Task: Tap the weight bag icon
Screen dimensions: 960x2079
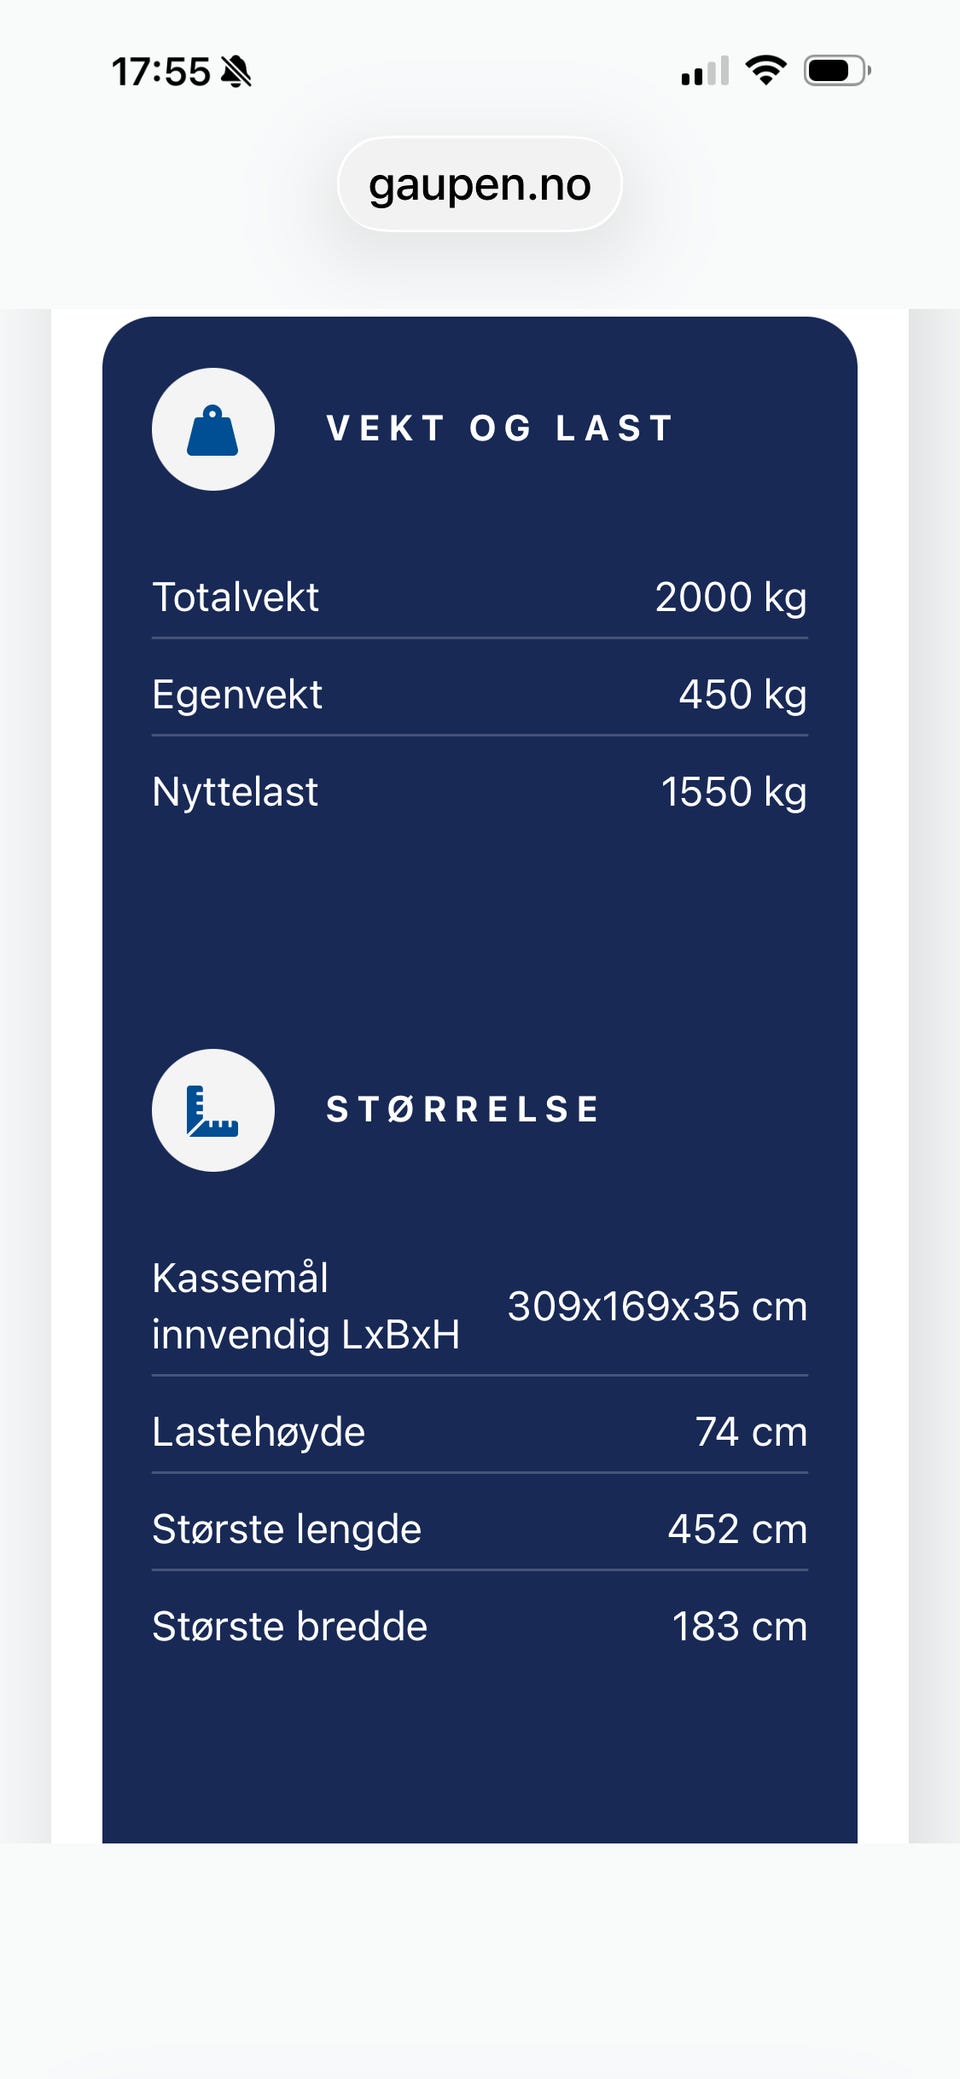Action: click(213, 430)
